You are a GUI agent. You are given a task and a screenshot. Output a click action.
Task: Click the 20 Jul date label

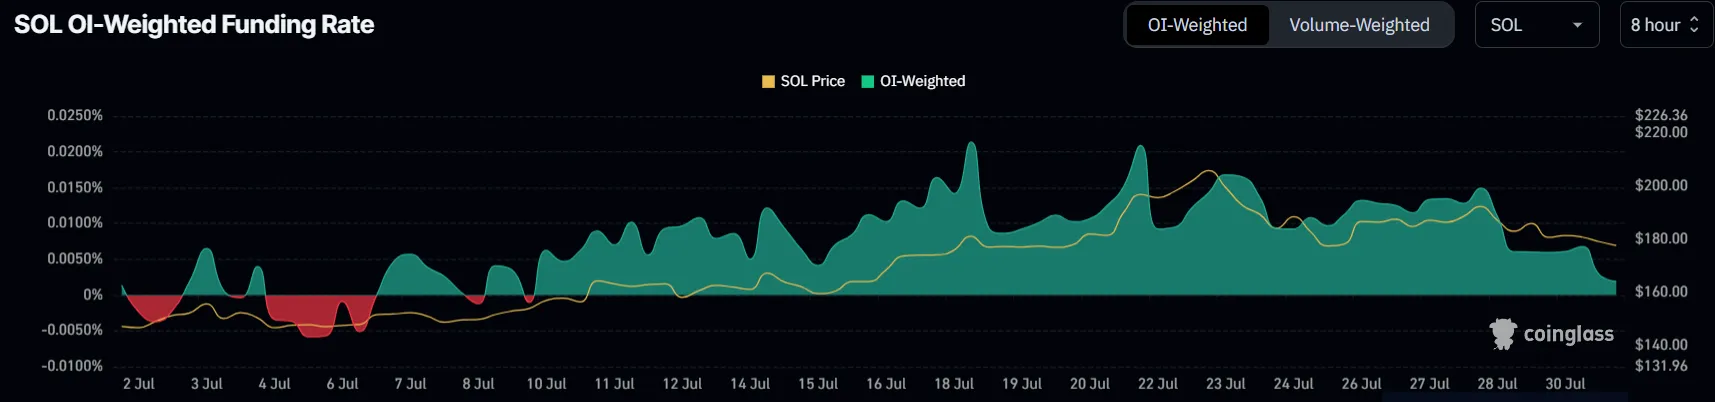(1090, 384)
